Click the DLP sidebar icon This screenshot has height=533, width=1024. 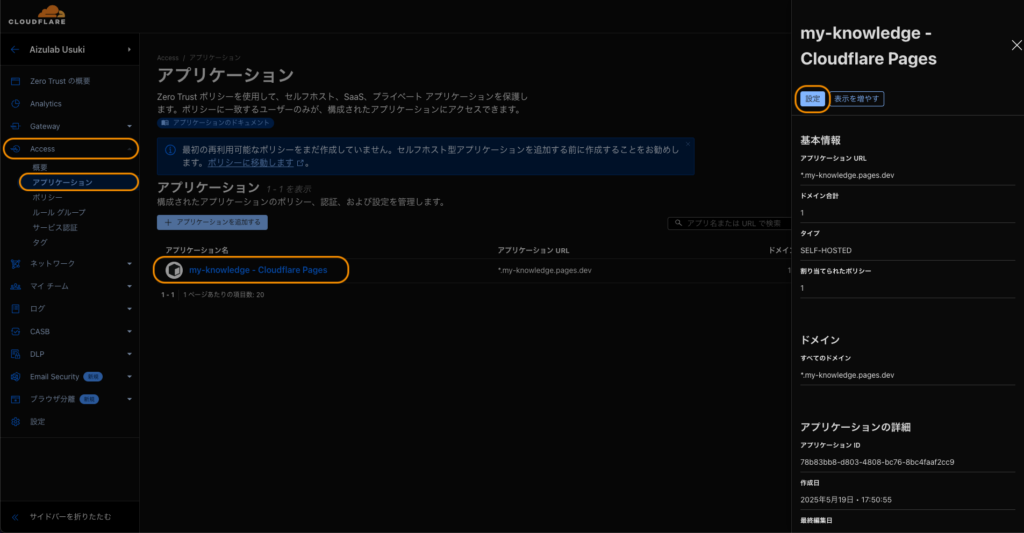pyautogui.click(x=16, y=354)
